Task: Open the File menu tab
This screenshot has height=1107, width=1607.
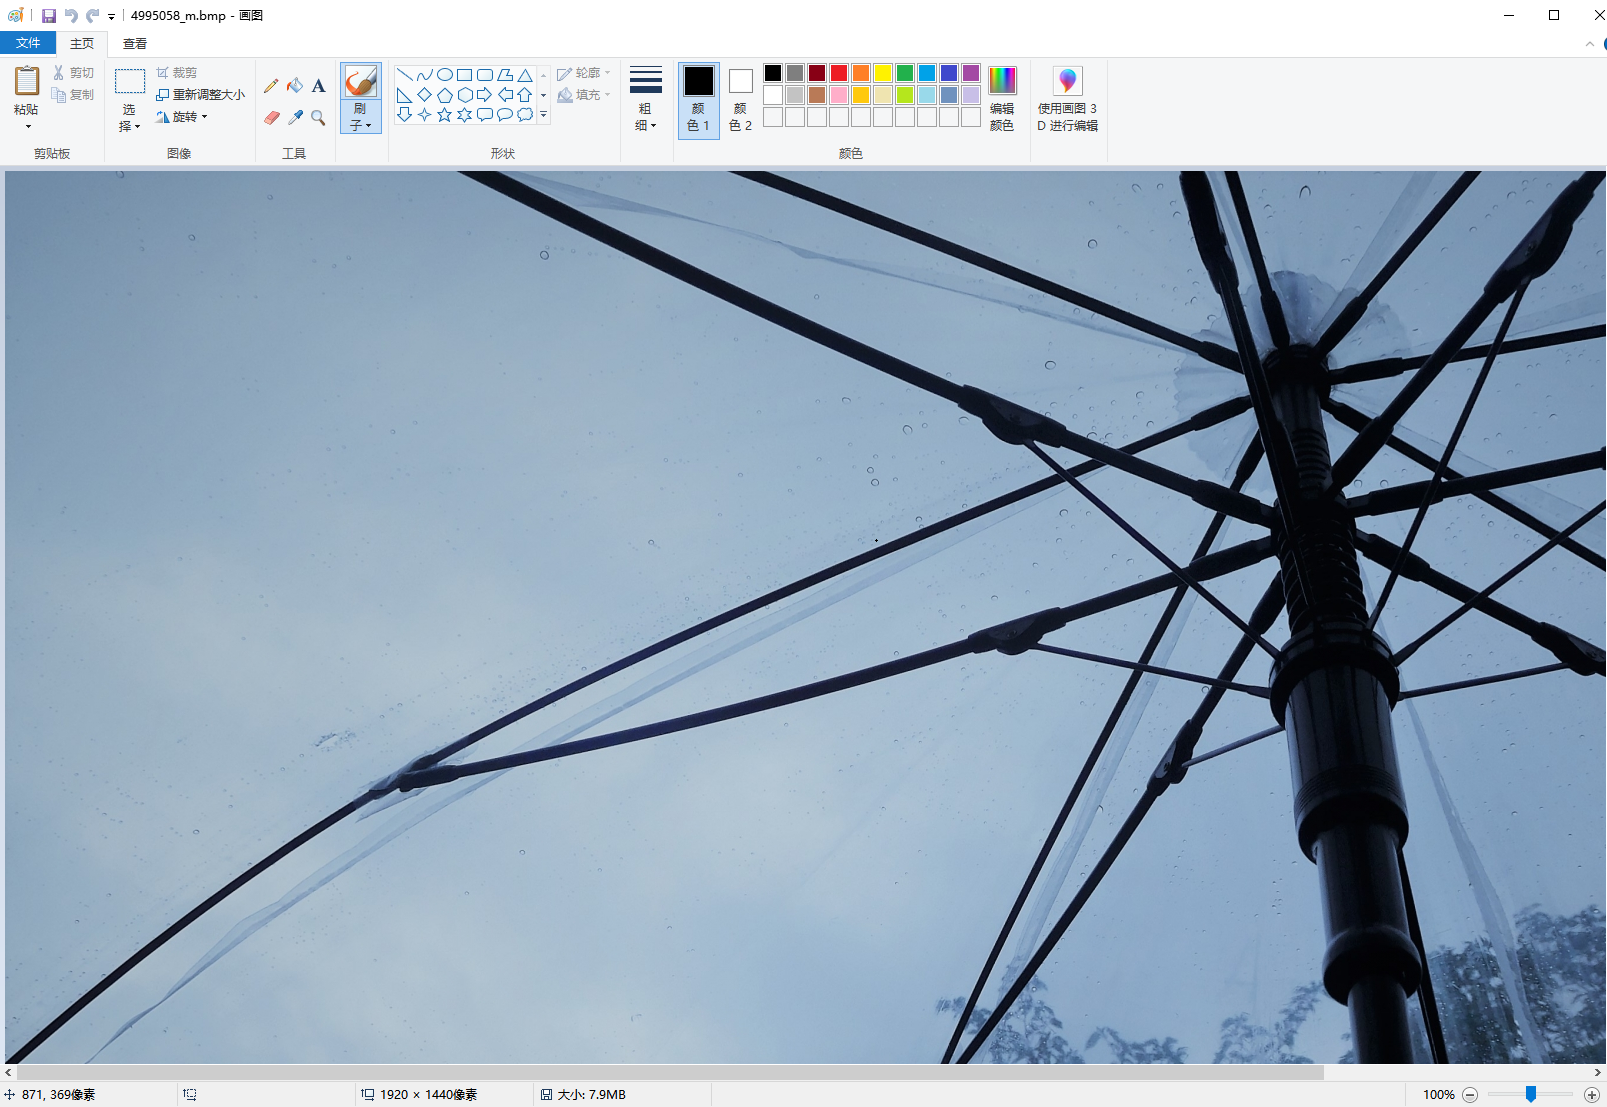Action: [x=28, y=43]
